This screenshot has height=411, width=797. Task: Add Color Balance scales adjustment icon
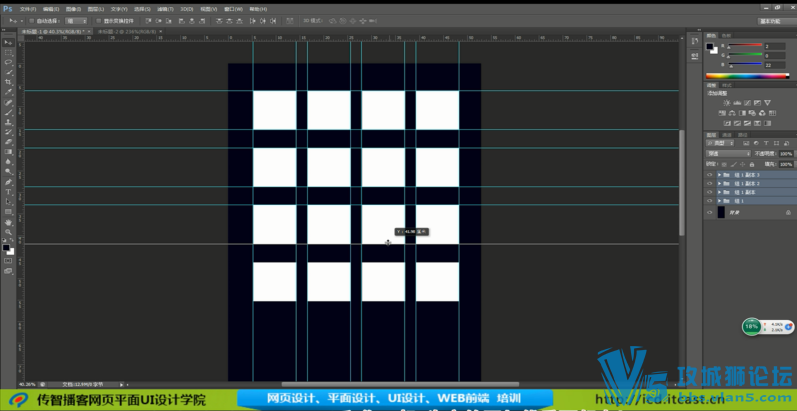tap(732, 113)
